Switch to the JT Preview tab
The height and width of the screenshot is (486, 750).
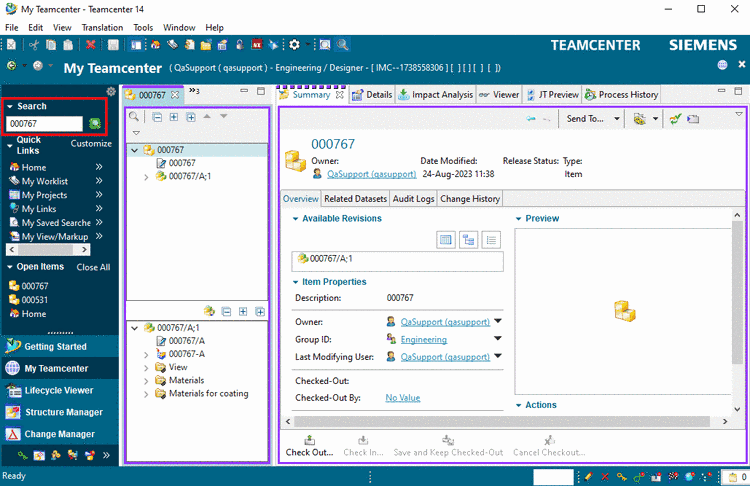point(552,95)
